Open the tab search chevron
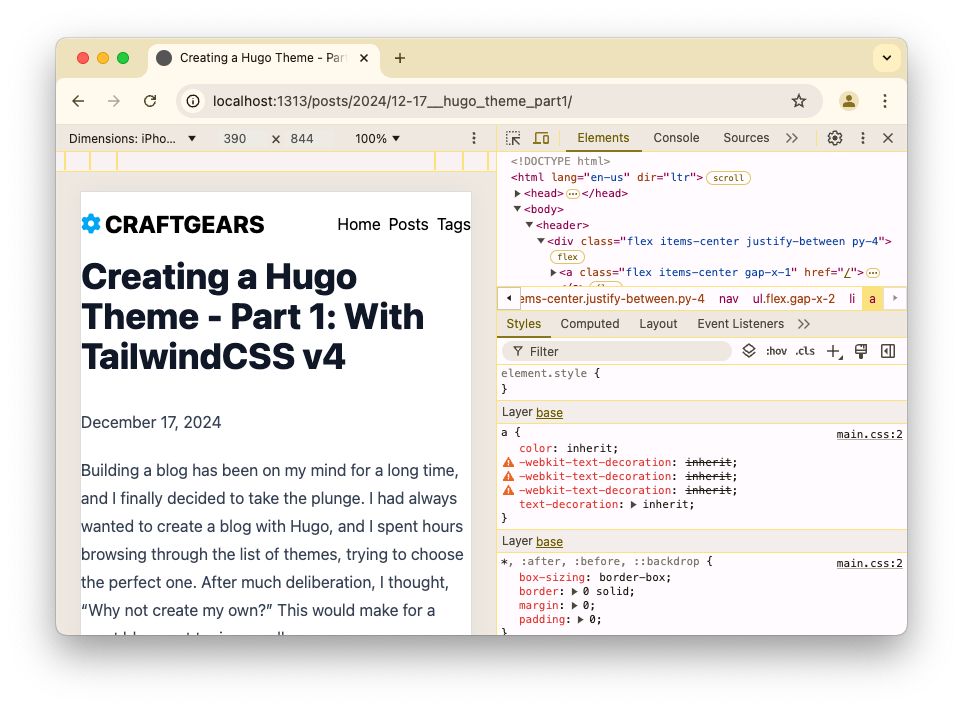The width and height of the screenshot is (963, 709). [886, 58]
